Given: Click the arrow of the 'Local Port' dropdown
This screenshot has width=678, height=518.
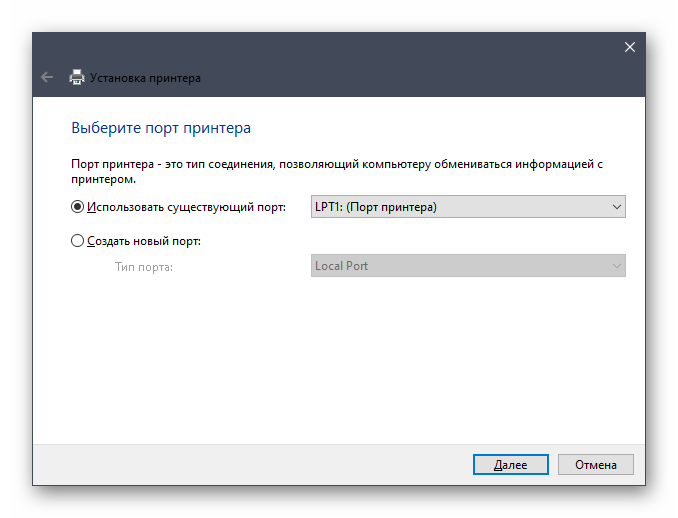Looking at the screenshot, I should [616, 266].
